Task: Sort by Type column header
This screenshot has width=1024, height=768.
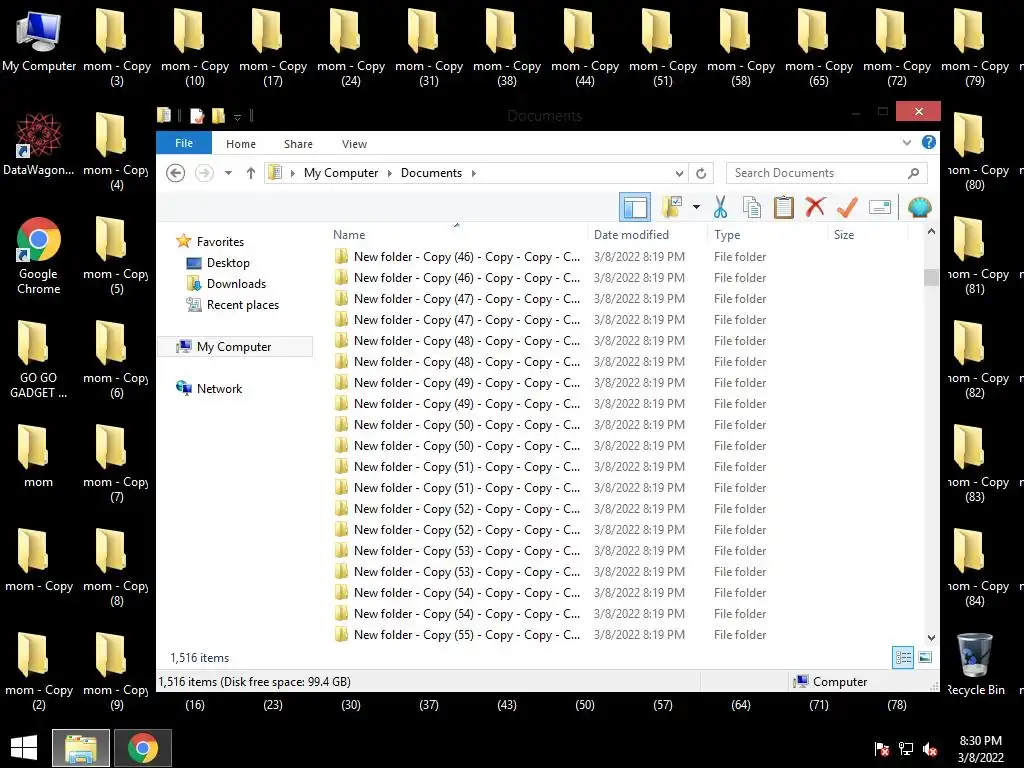Action: click(767, 234)
